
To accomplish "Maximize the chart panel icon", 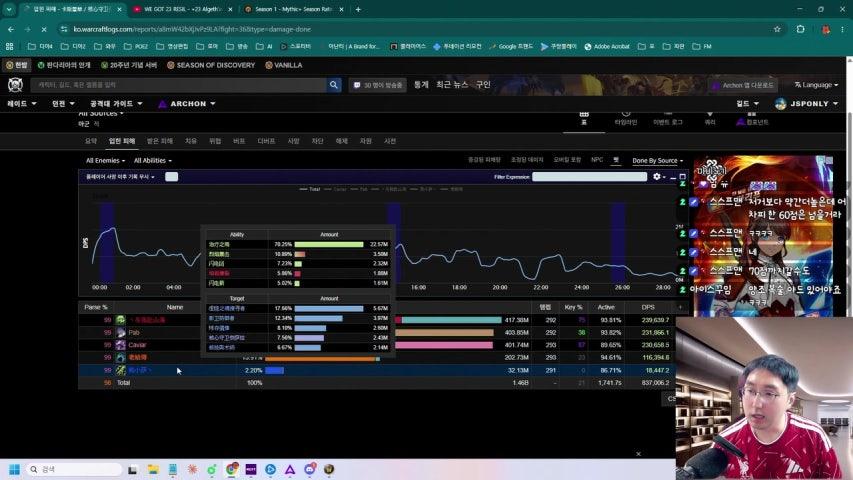I will (x=682, y=177).
